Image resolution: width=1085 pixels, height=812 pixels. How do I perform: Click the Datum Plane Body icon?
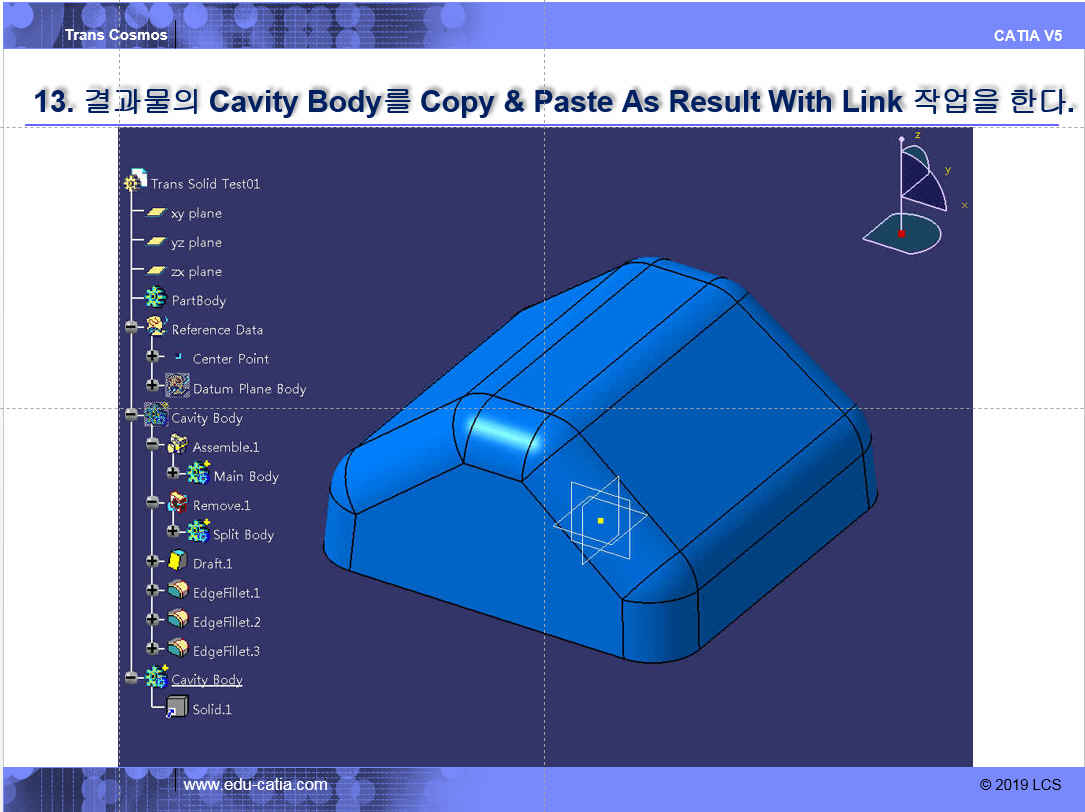[x=177, y=386]
